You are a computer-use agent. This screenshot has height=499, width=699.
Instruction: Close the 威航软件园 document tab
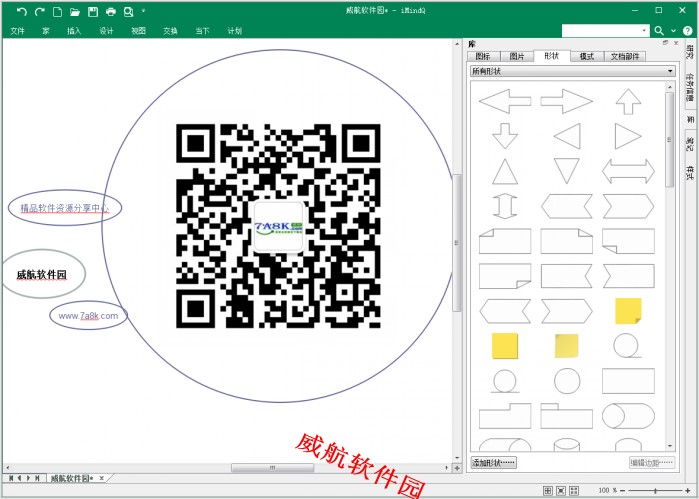102,478
